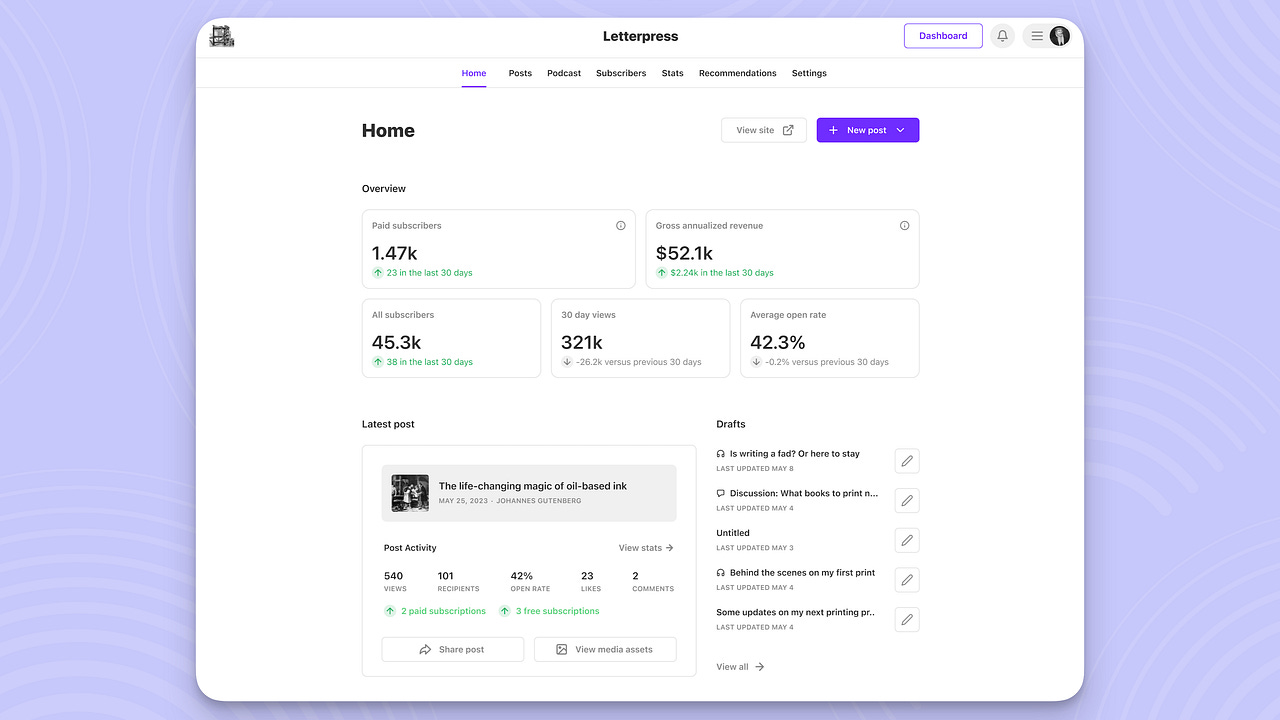Click the Average open rate card

tap(830, 338)
